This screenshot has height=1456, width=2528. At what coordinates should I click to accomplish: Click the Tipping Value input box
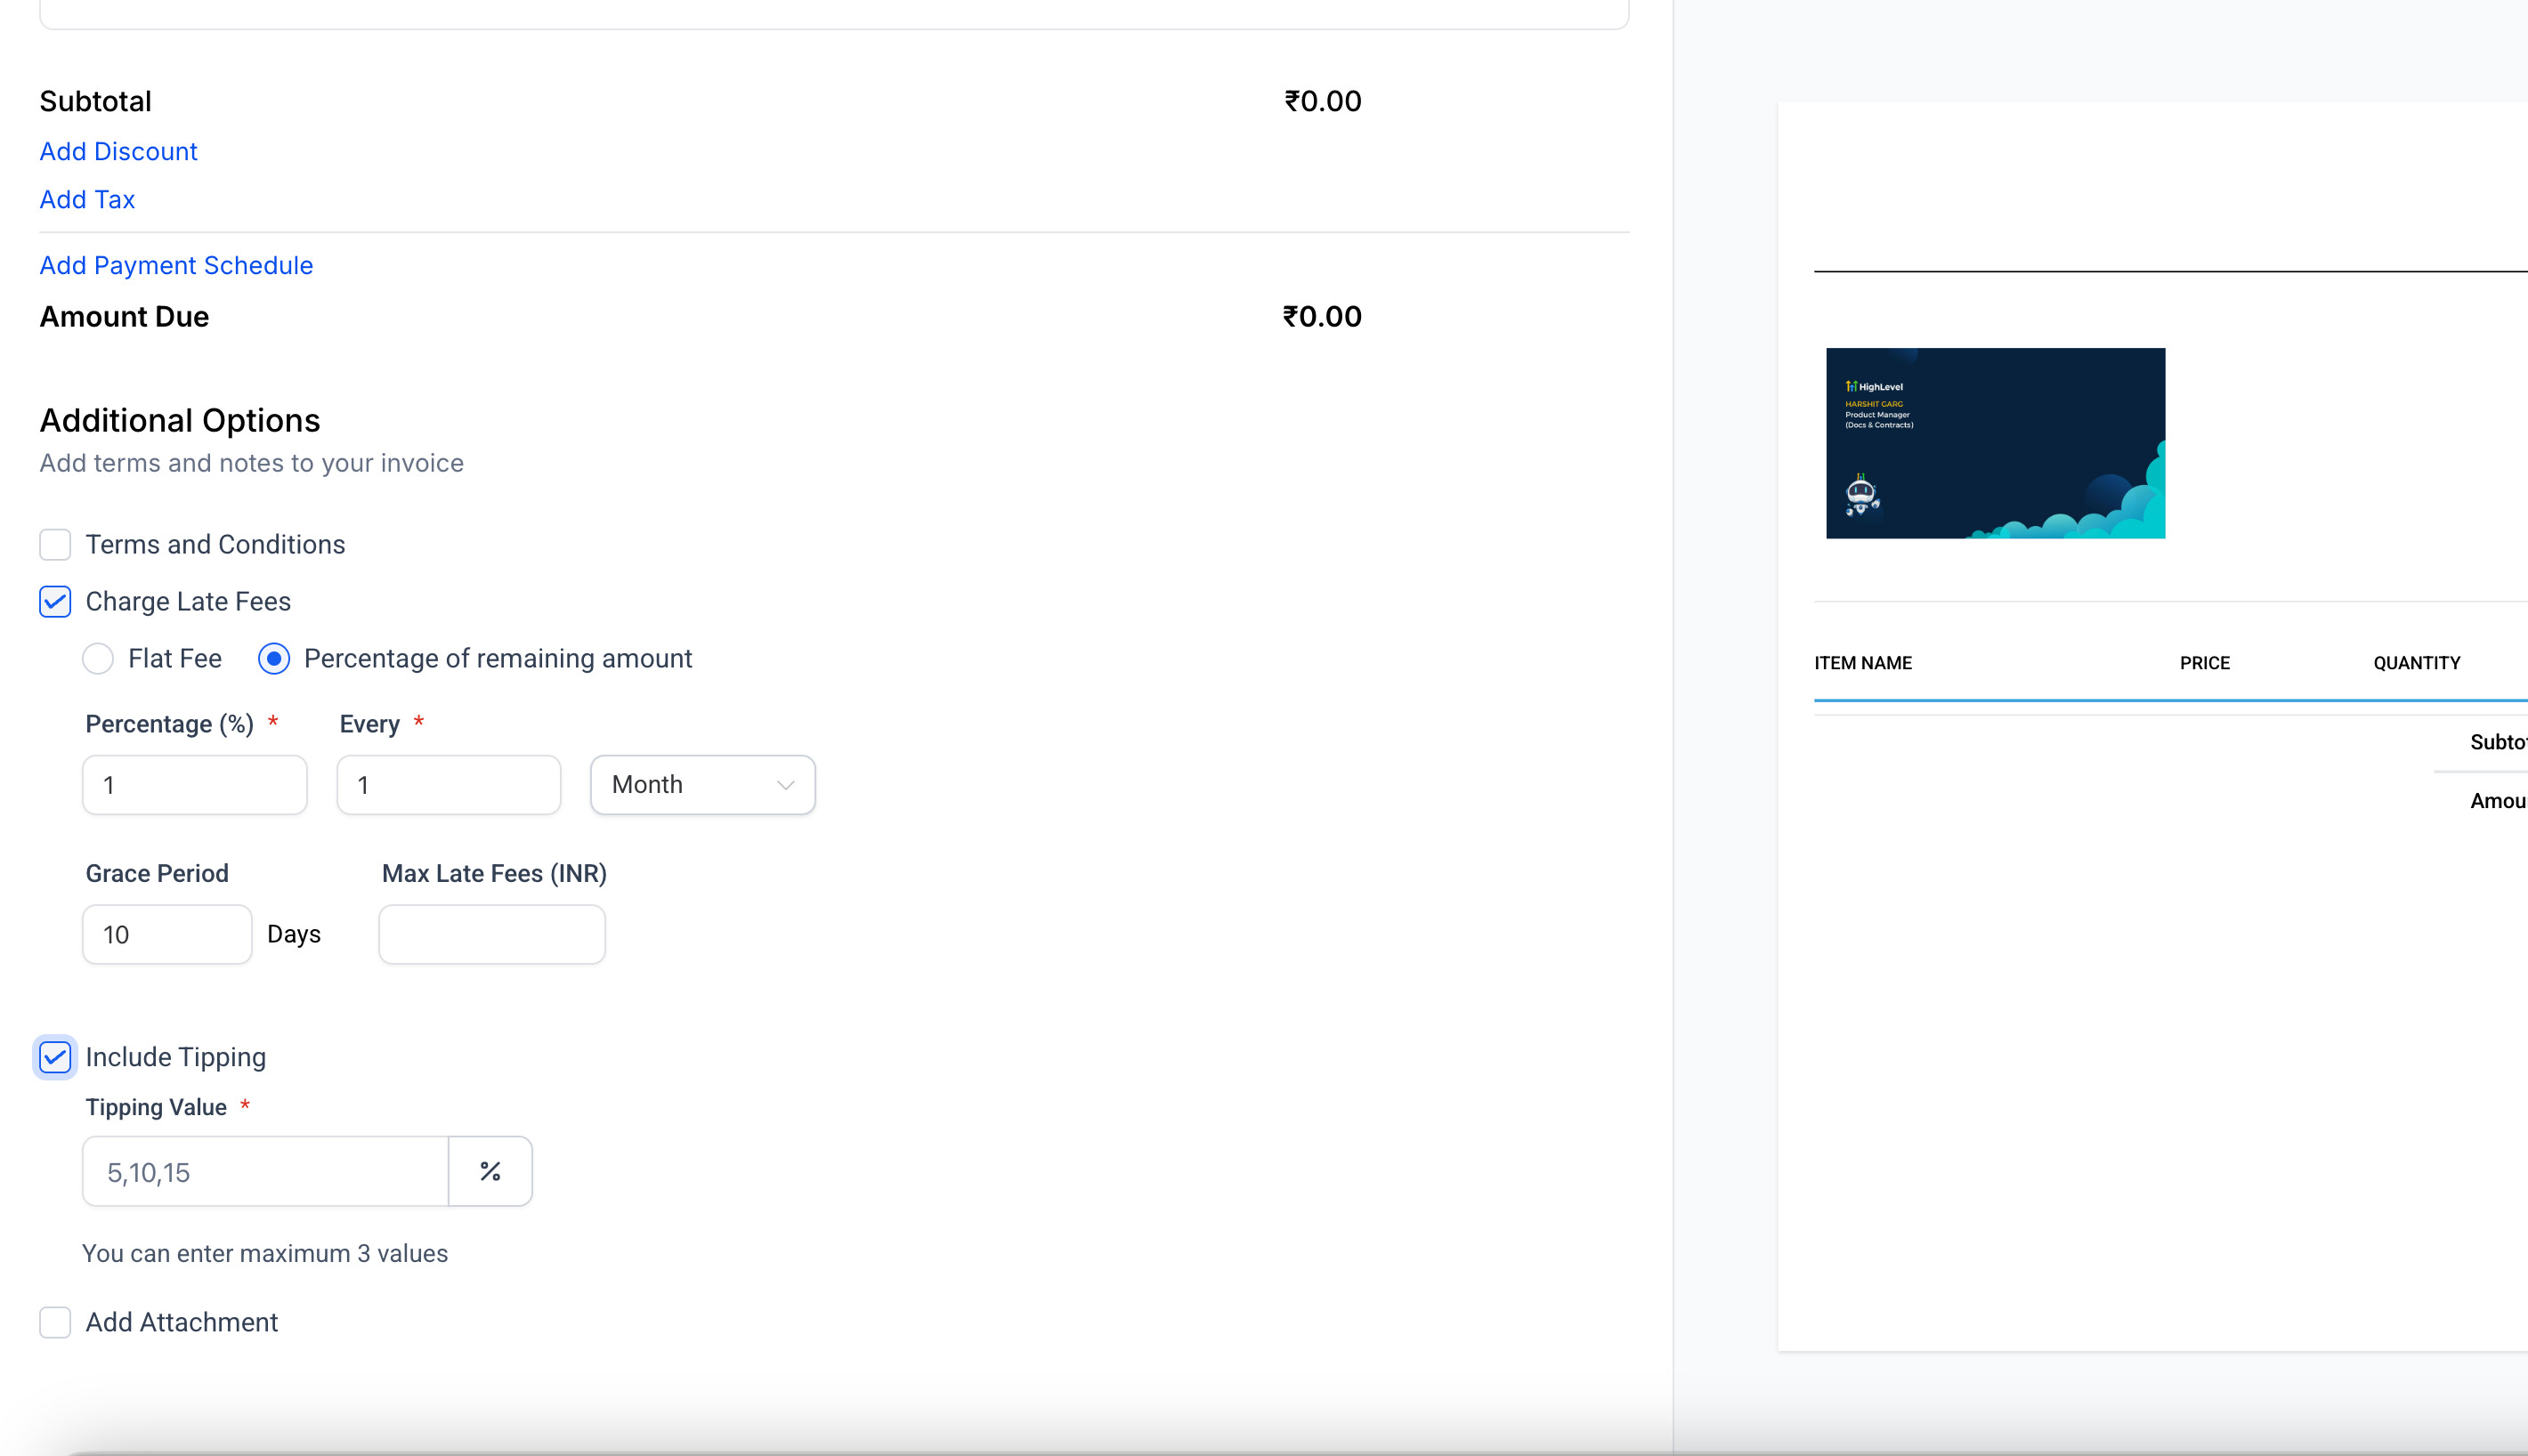[265, 1171]
